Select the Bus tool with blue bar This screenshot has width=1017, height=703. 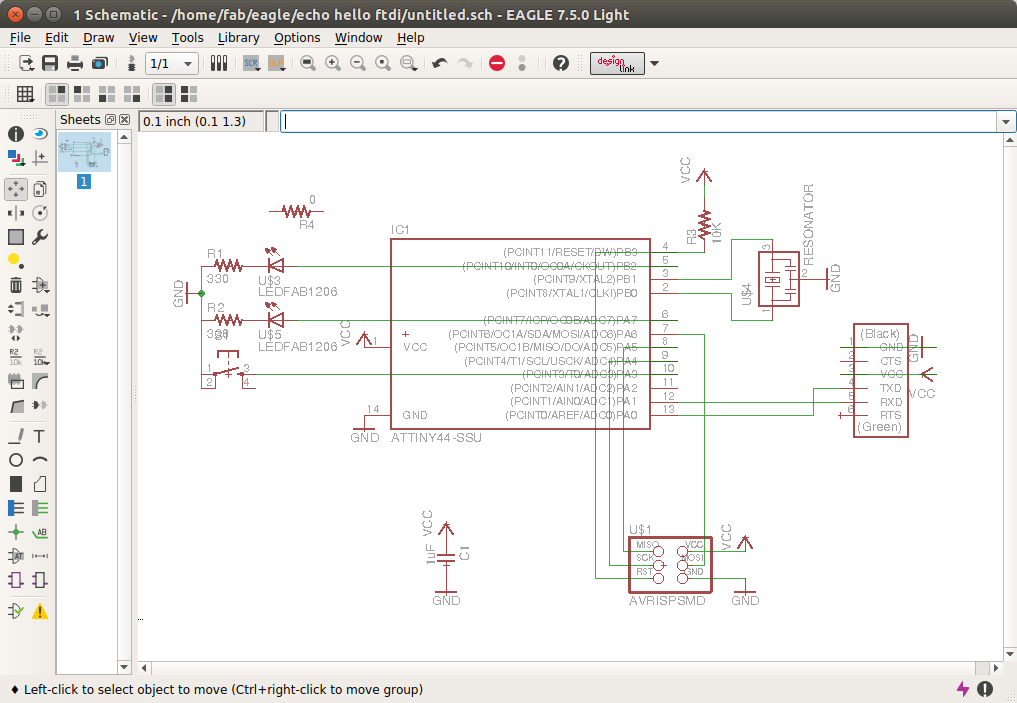[16, 508]
